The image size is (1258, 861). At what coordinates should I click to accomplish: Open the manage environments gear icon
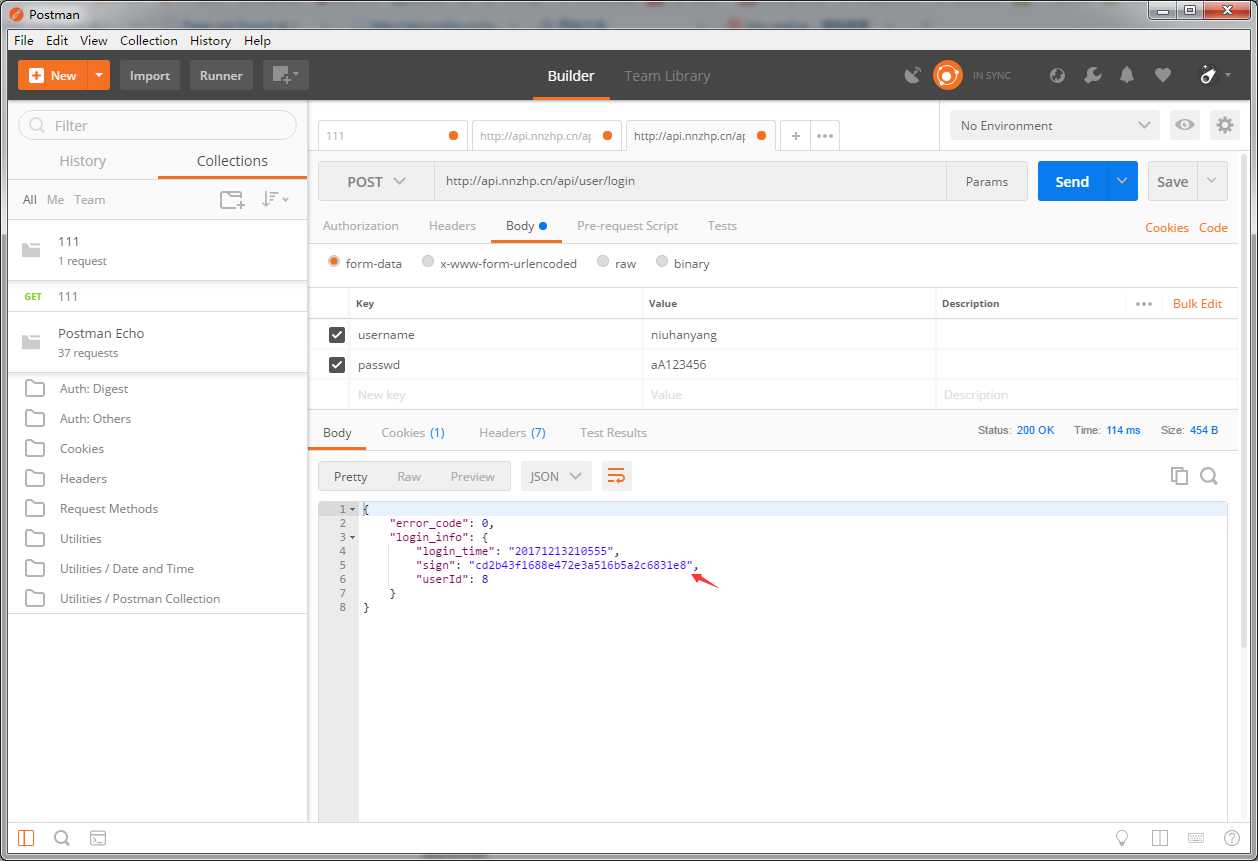[1224, 125]
